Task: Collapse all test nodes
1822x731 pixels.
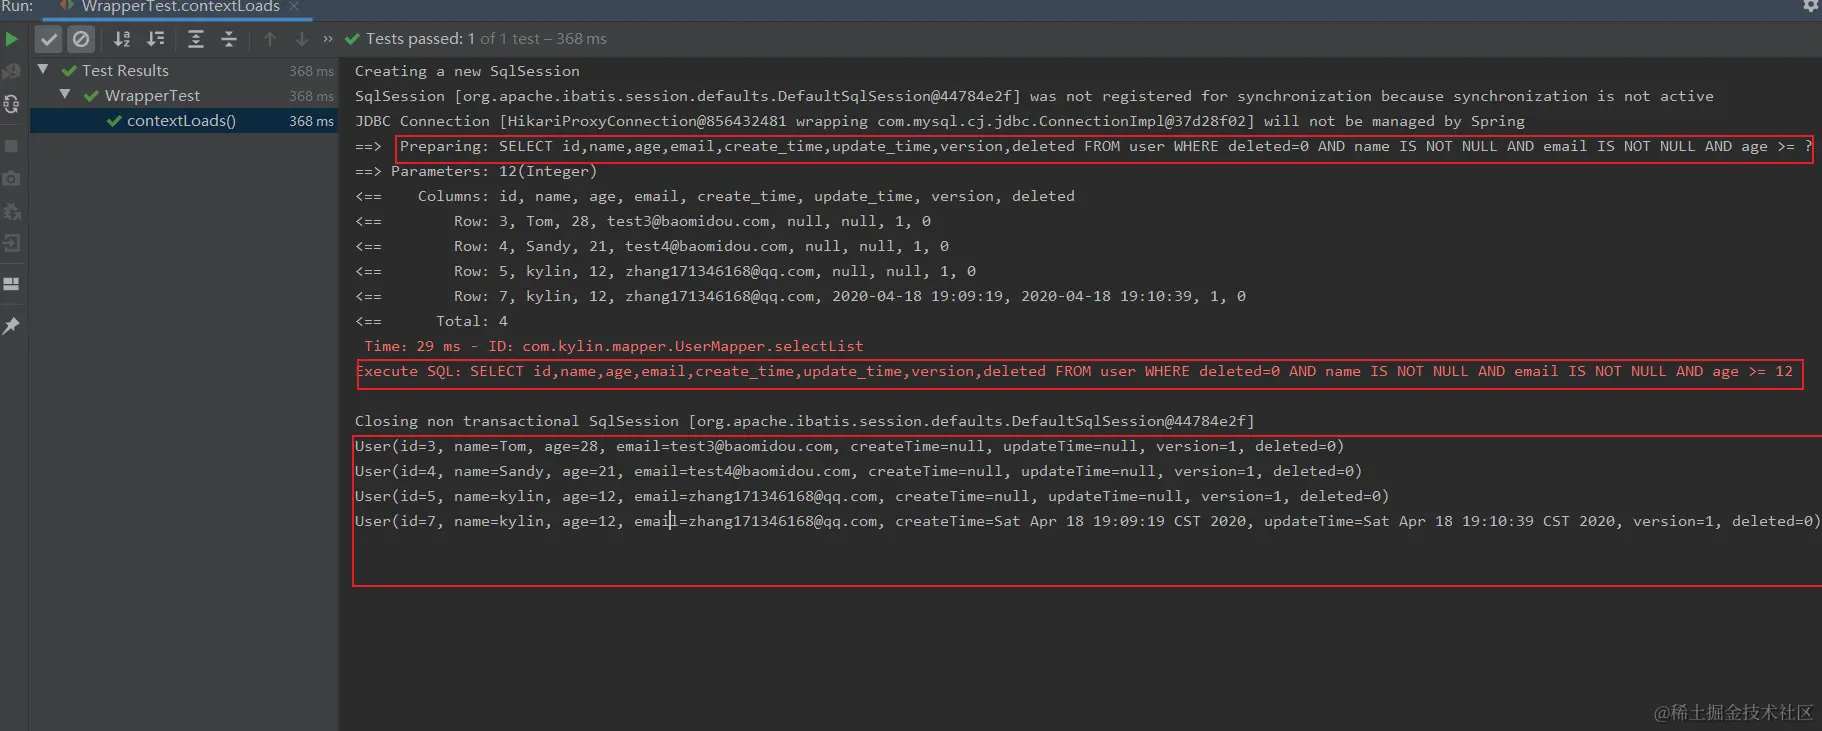Action: click(229, 39)
